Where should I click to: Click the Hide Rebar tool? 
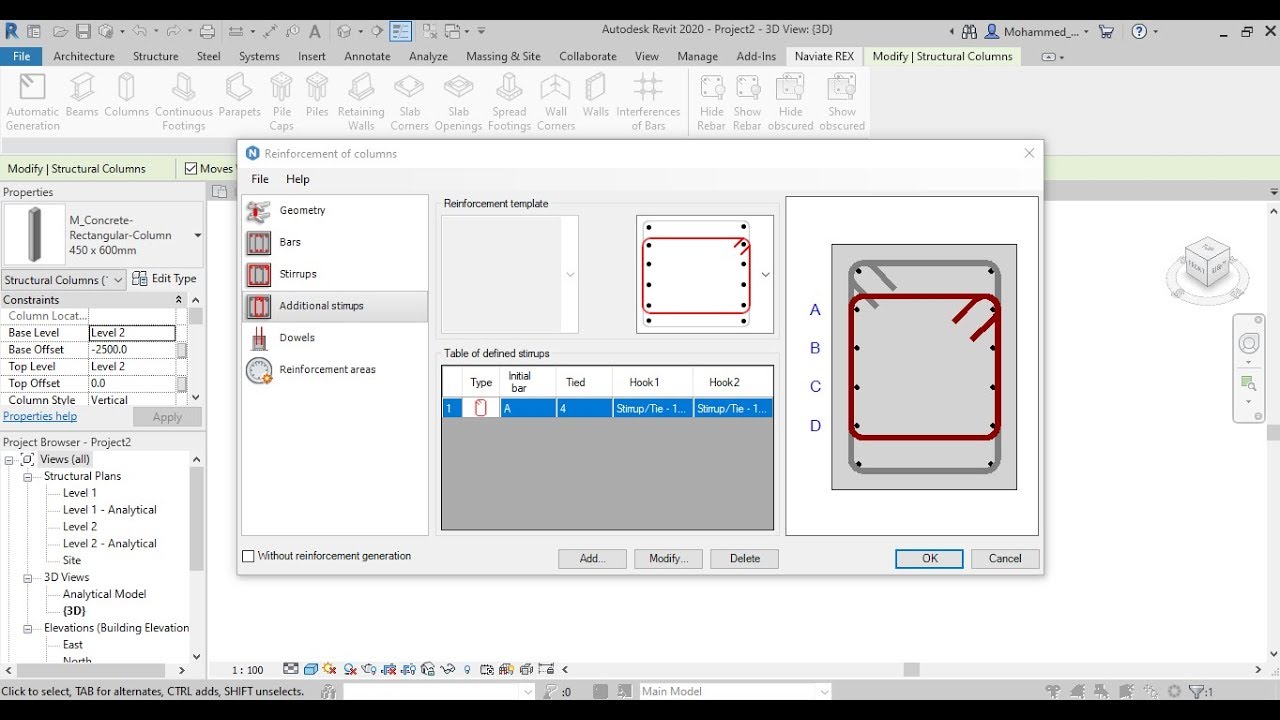tap(712, 102)
